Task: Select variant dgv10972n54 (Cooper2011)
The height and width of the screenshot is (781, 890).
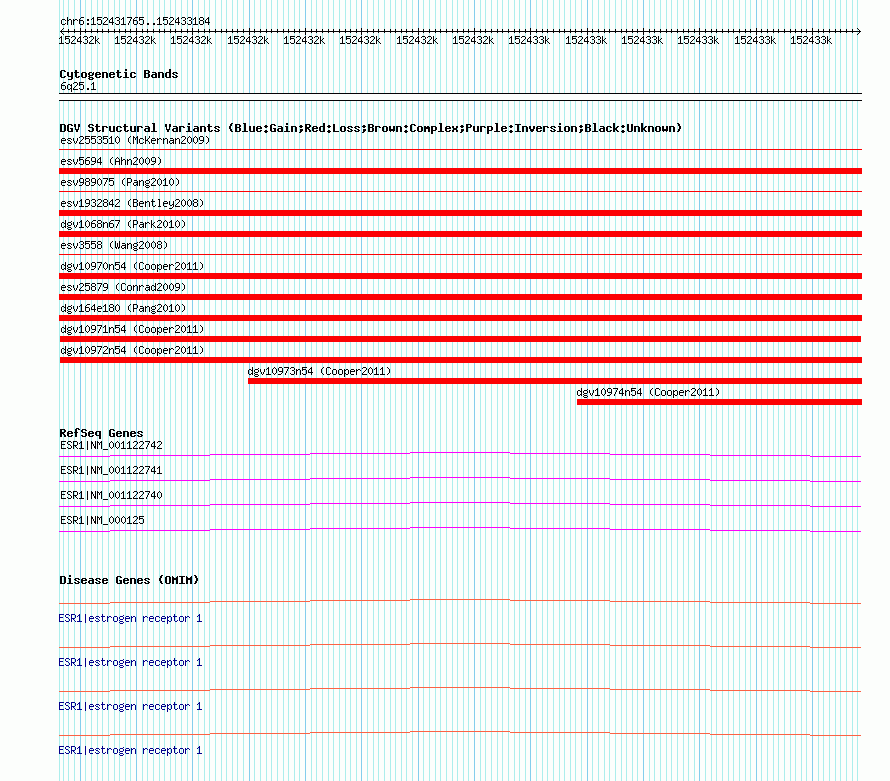Action: 132,350
